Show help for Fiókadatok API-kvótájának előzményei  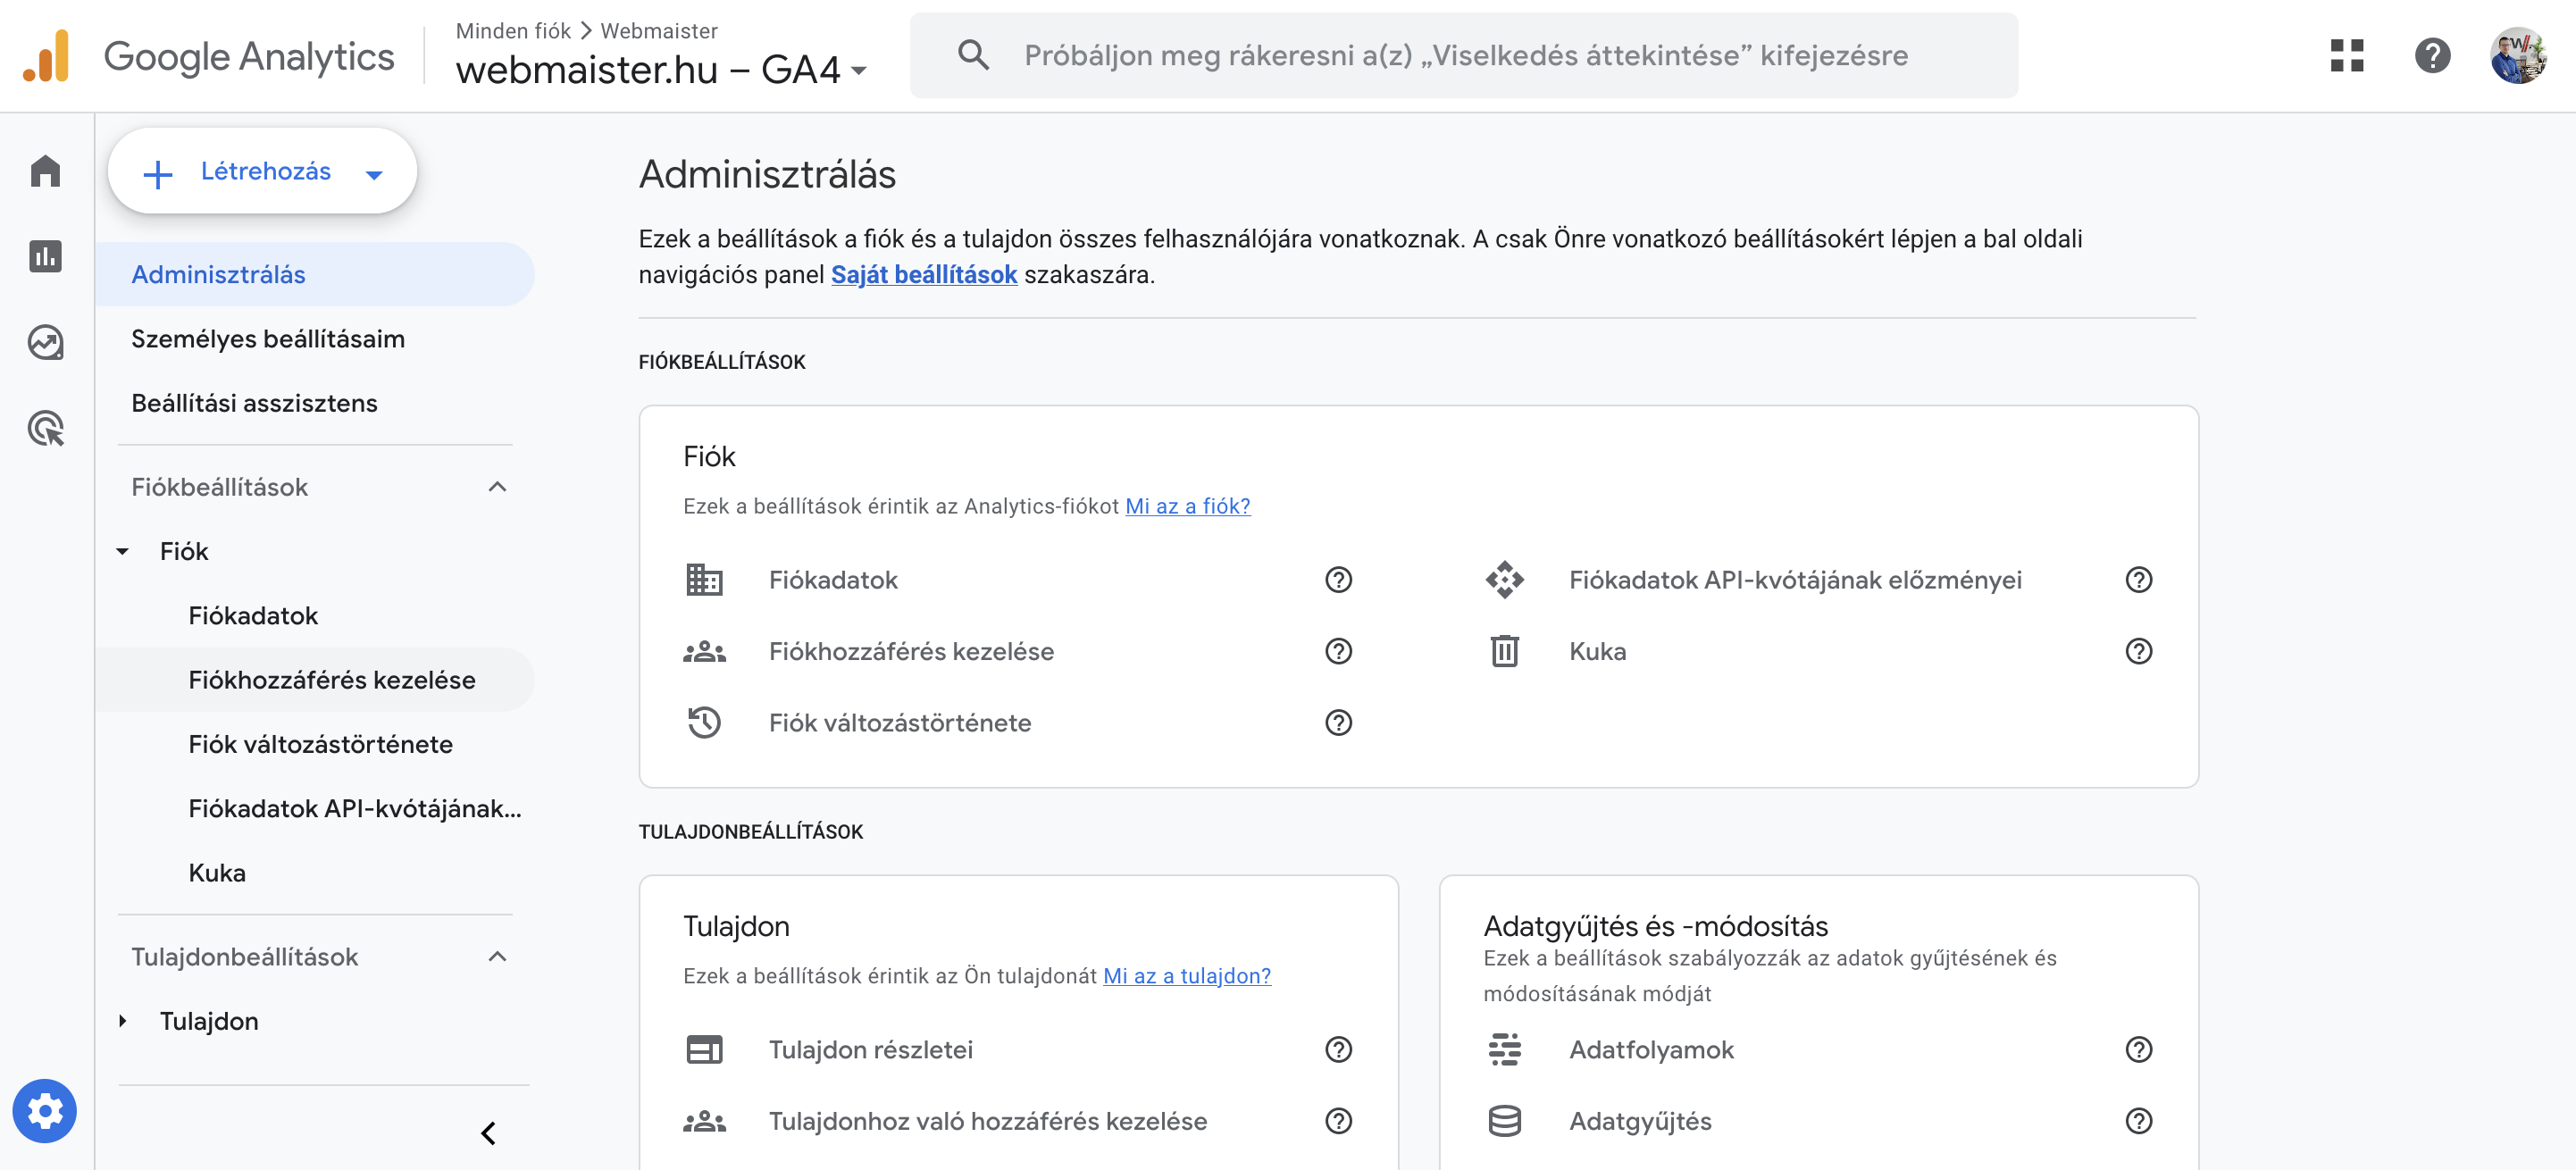pyautogui.click(x=2138, y=580)
